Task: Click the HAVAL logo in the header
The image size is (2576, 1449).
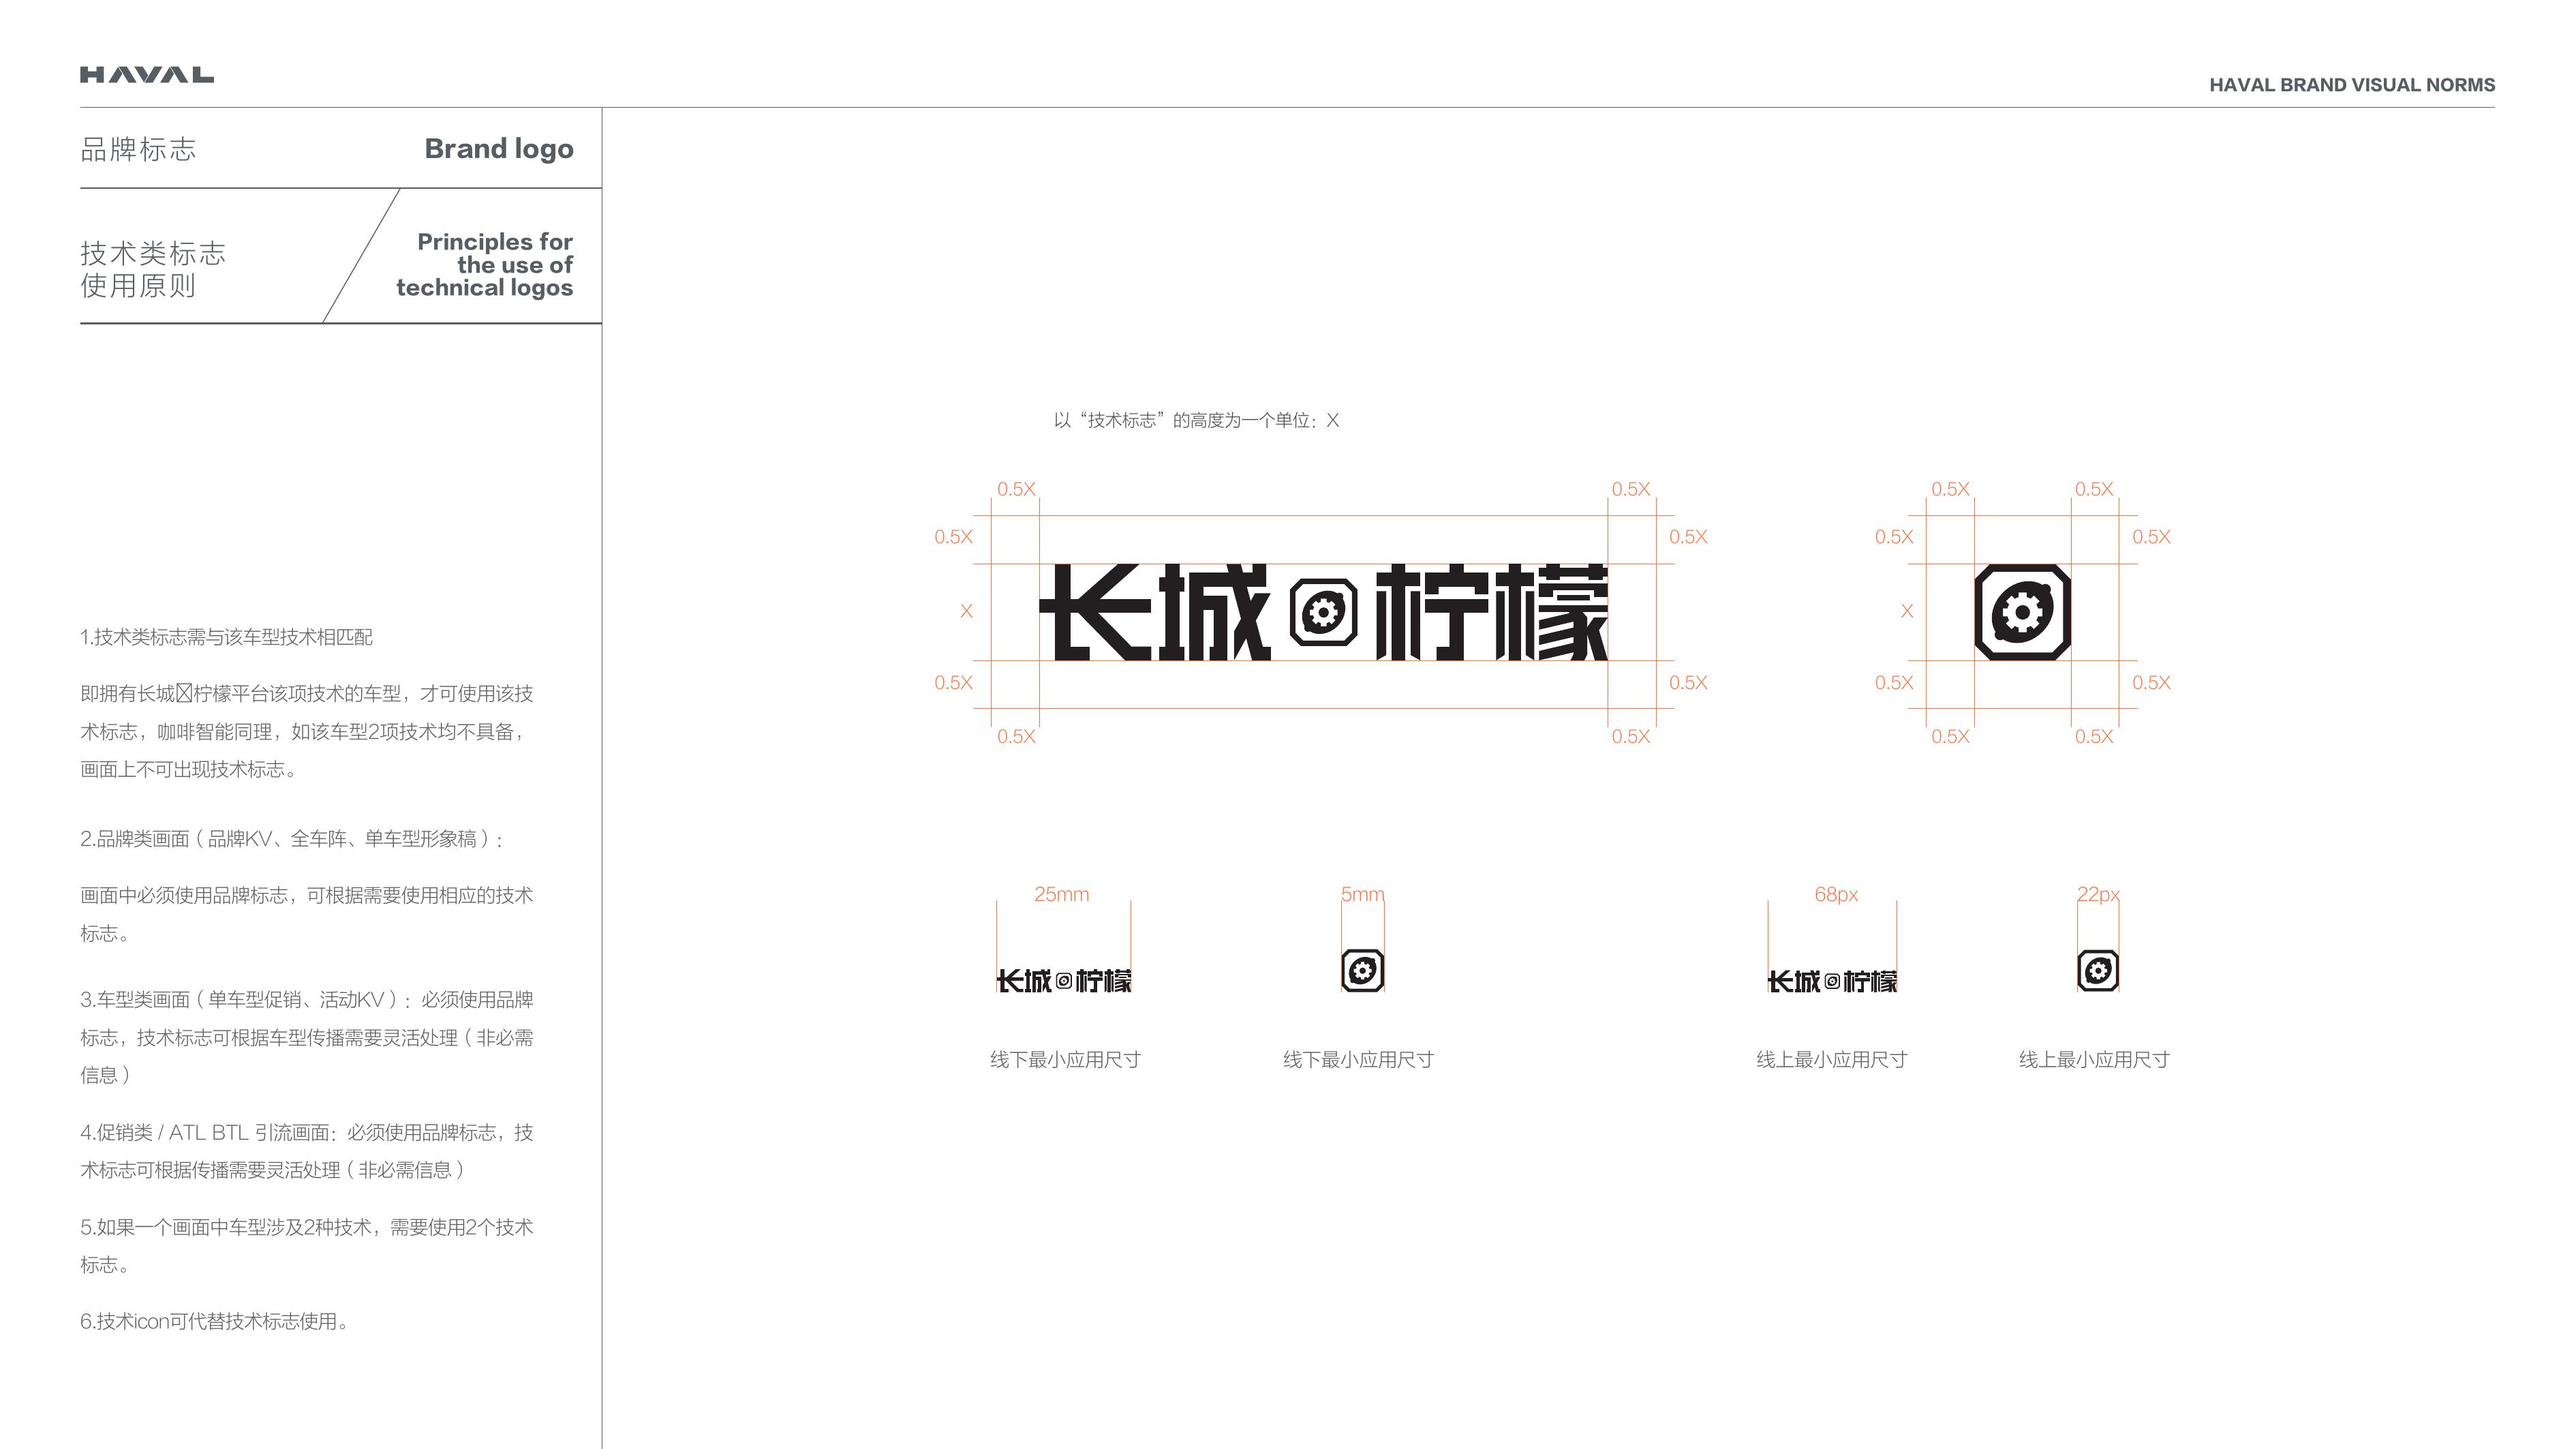Action: pyautogui.click(x=147, y=75)
